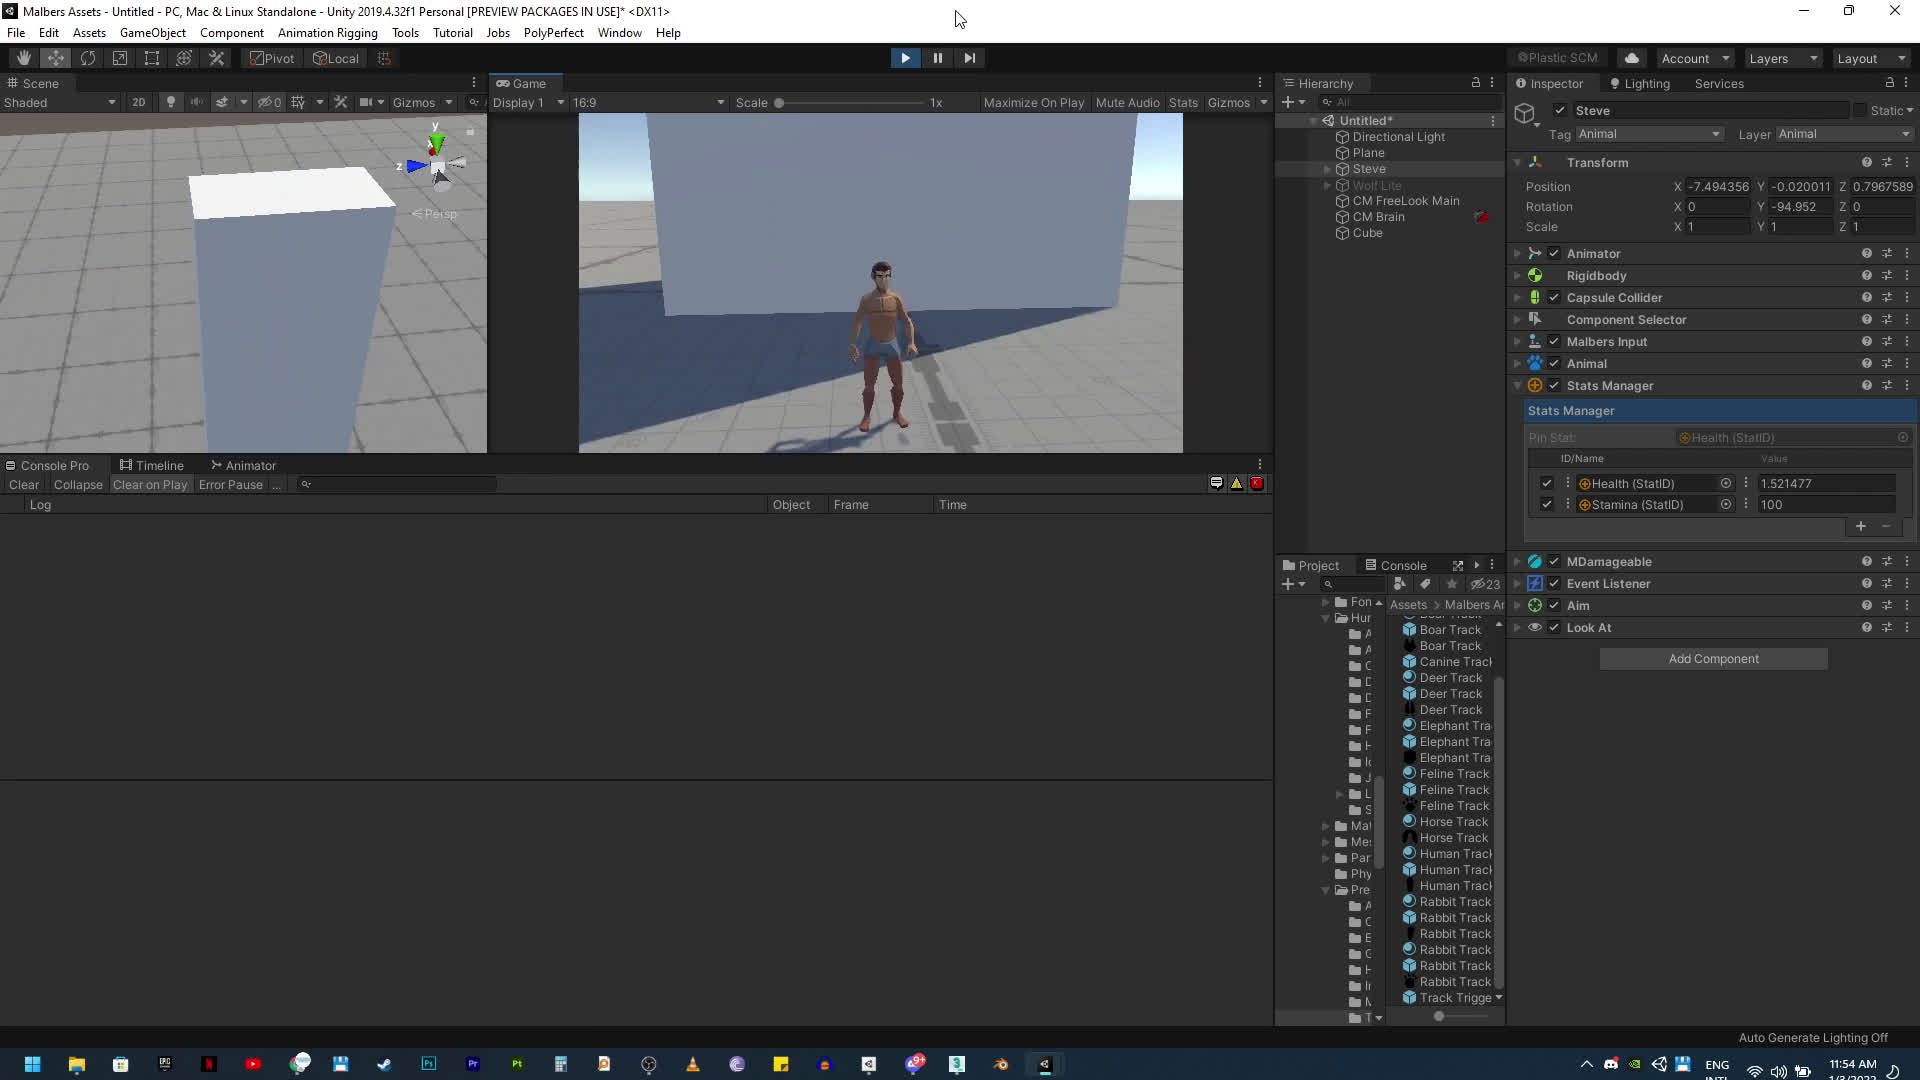Expand the Animator component
The width and height of the screenshot is (1920, 1080).
click(x=1517, y=254)
